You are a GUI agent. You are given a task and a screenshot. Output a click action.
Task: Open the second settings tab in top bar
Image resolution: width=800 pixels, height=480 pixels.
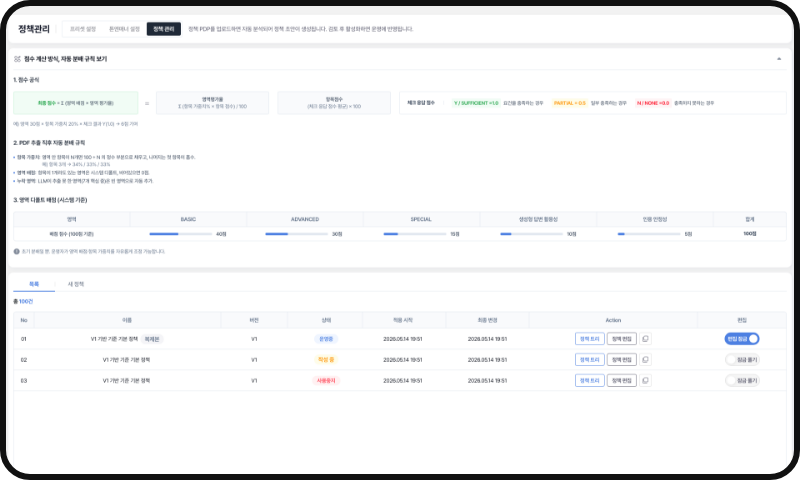(x=124, y=29)
